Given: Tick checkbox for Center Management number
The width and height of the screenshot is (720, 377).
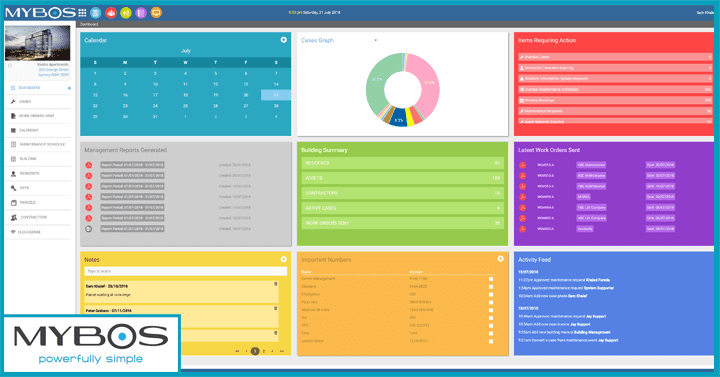Looking at the screenshot, I should coord(491,279).
